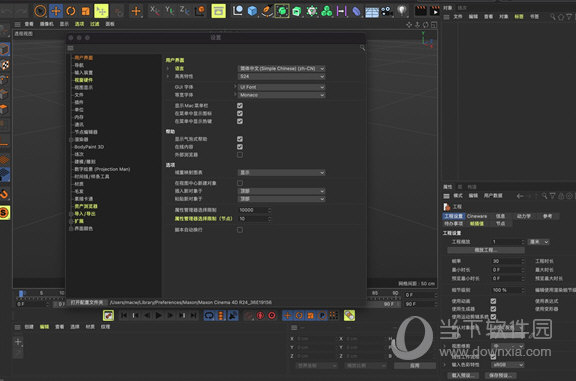This screenshot has height=381, width=576.
Task: Search preferences with the magnifier icon
Action: tap(362, 48)
